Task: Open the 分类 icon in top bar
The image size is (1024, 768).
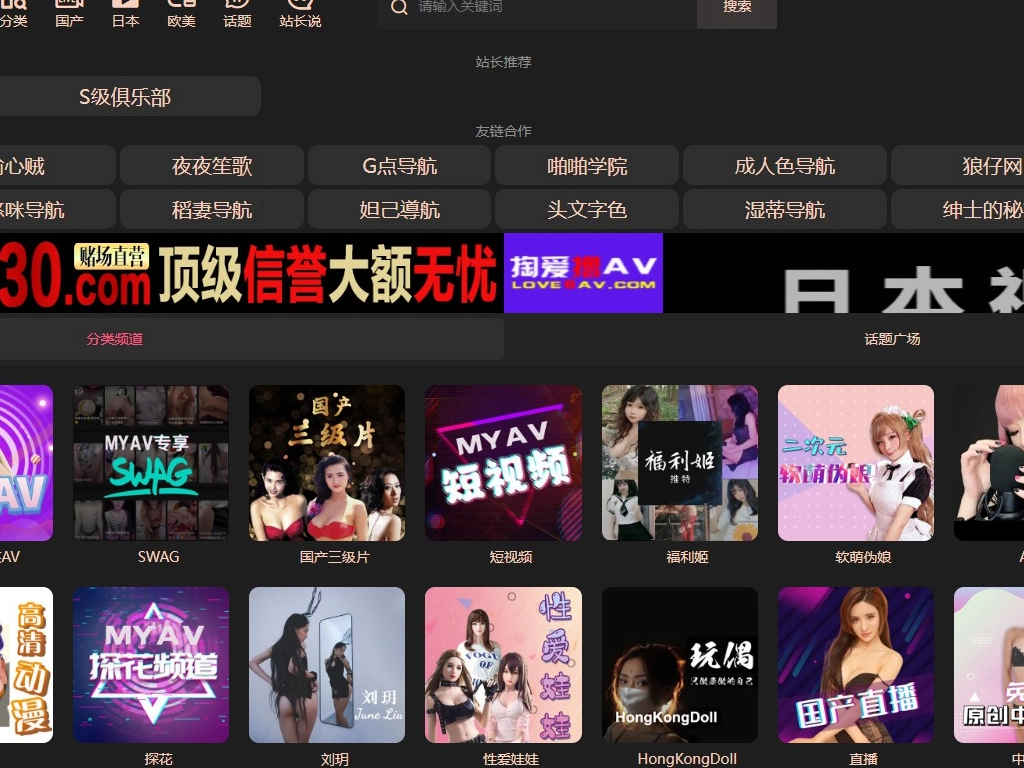Action: coord(13,6)
